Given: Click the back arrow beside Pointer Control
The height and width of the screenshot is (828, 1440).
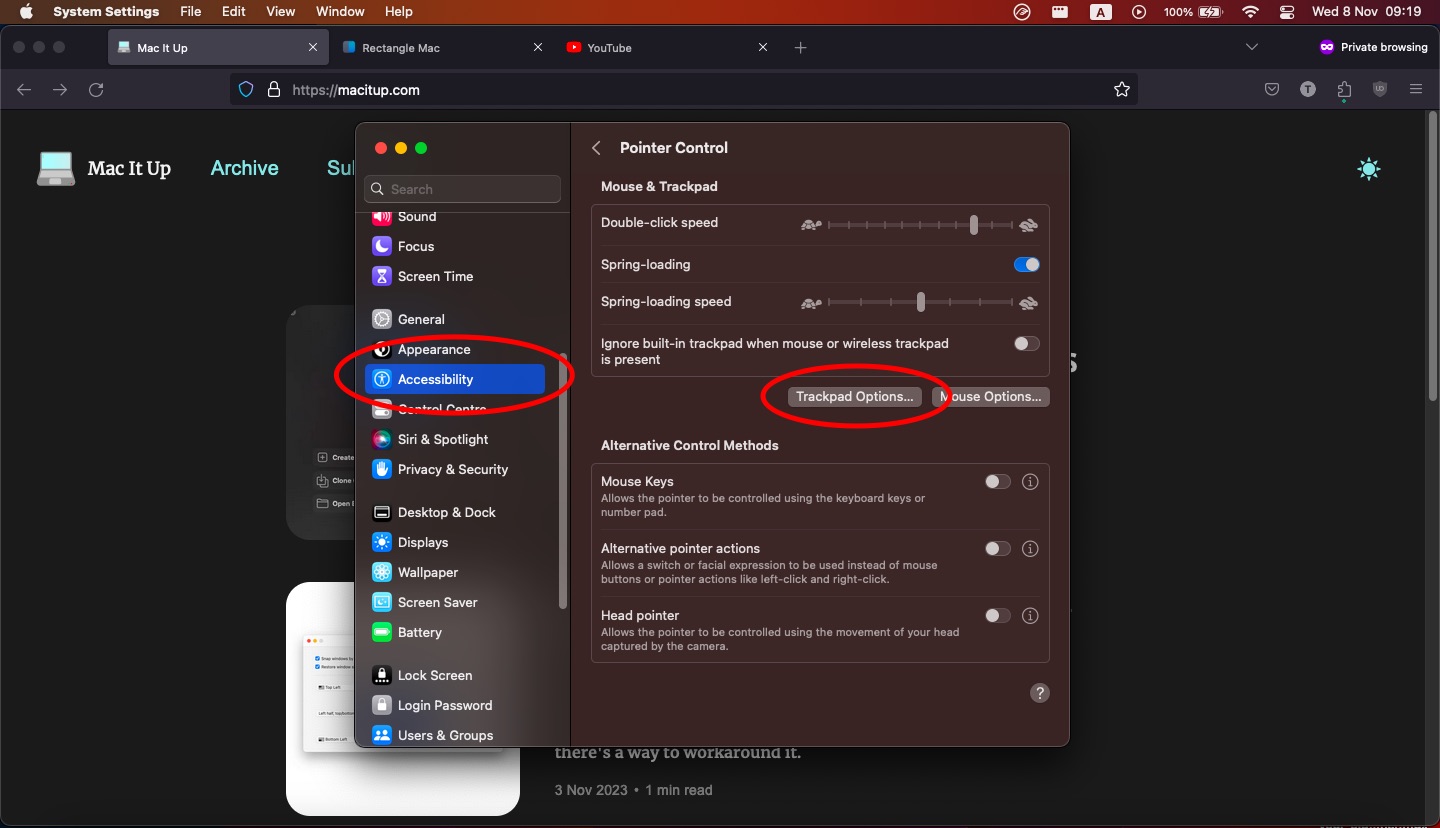Looking at the screenshot, I should pos(597,148).
